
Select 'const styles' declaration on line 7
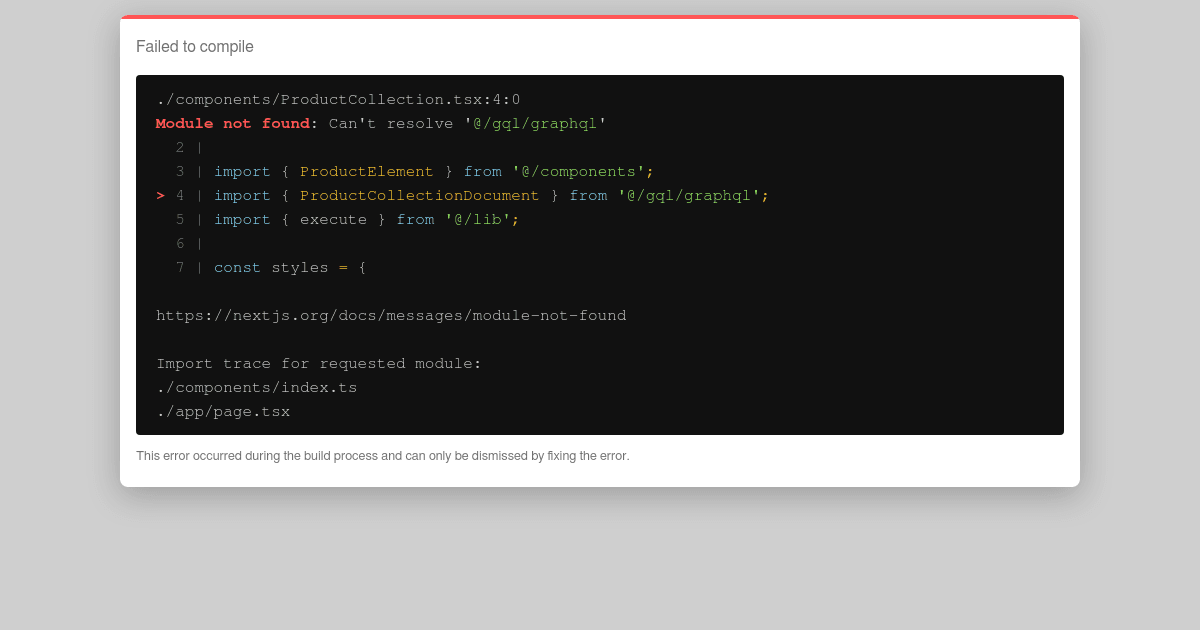[x=270, y=267]
